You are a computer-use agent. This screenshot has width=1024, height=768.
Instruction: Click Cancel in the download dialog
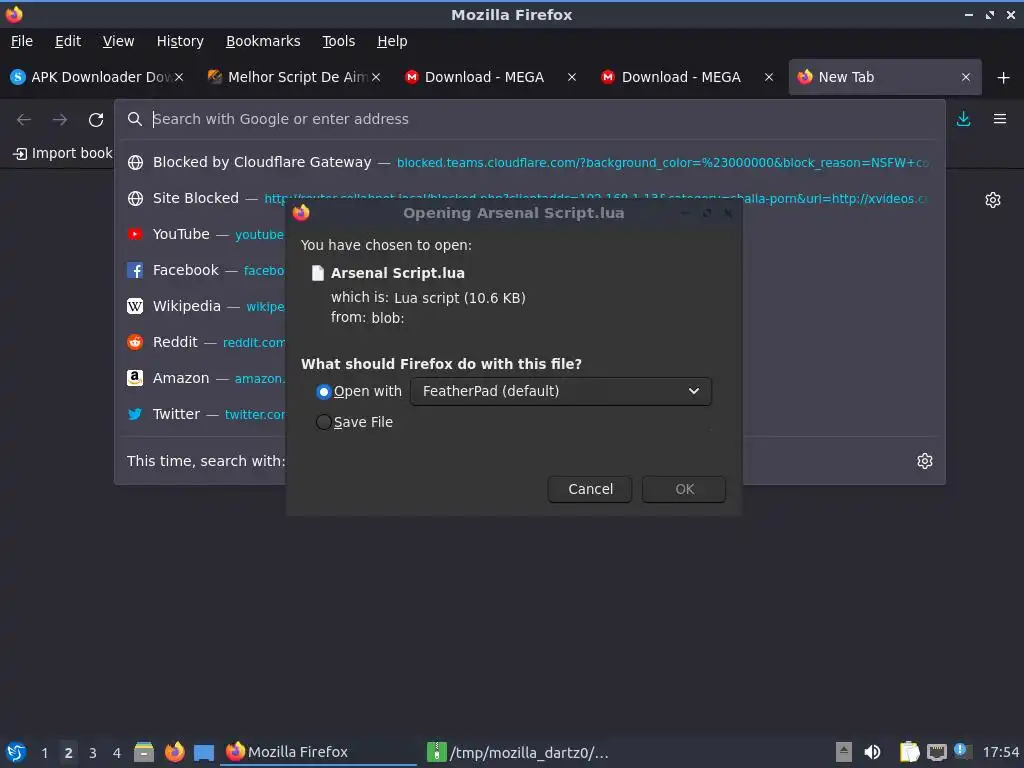pos(590,489)
